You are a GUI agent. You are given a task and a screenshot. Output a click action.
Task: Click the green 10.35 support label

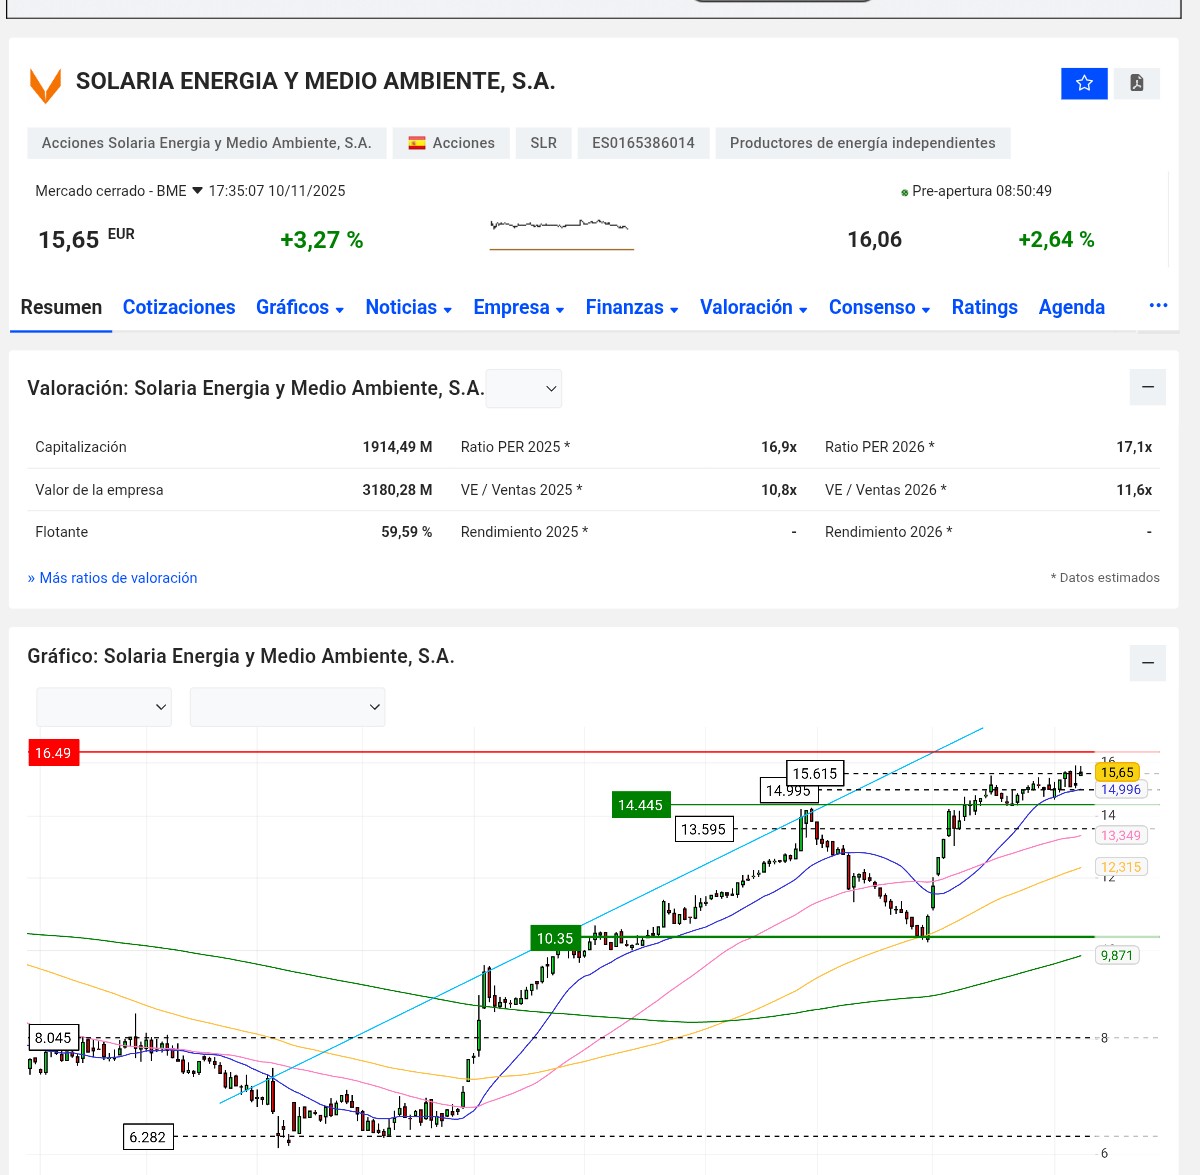[555, 938]
